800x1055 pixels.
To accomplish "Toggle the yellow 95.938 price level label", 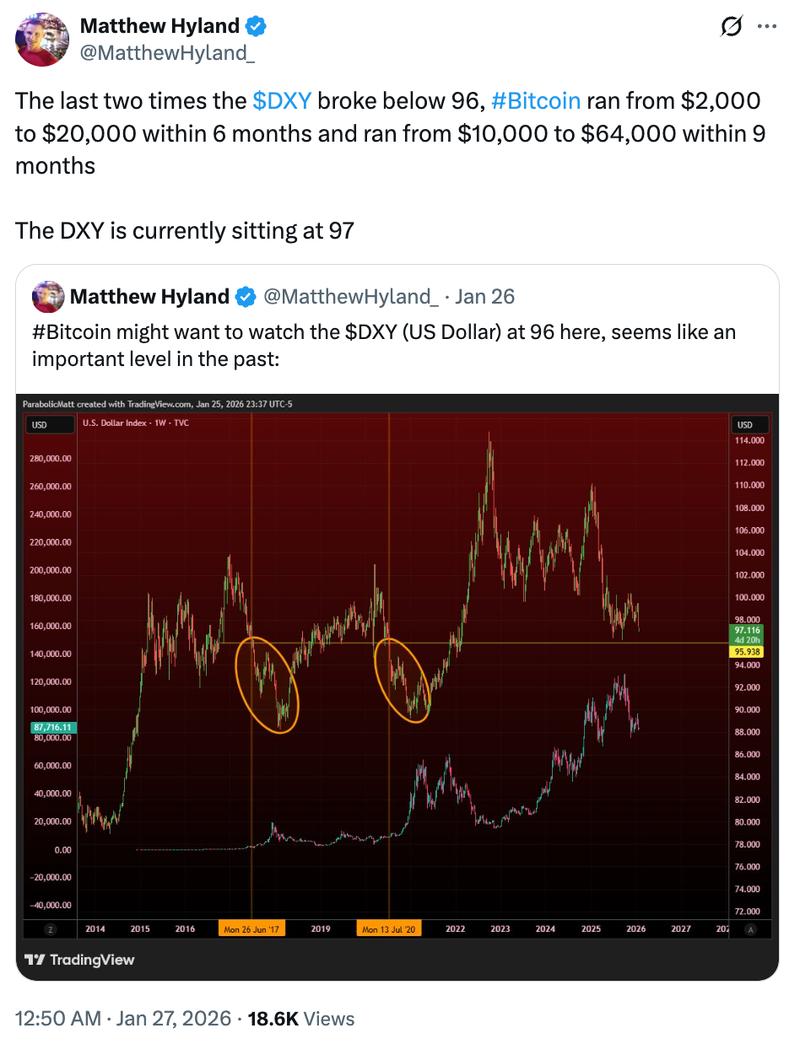I will click(x=747, y=650).
